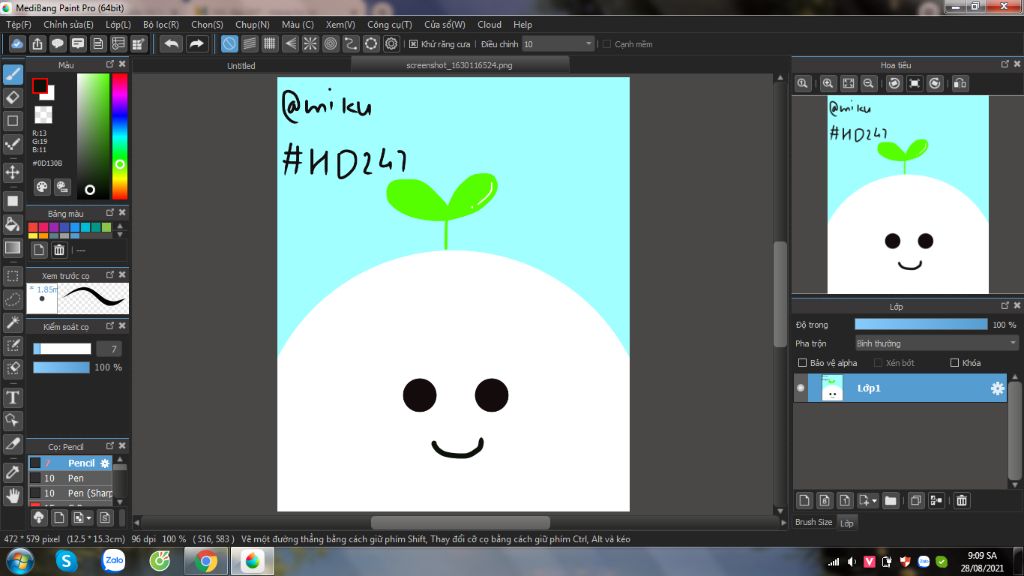Open the Tệp(F) menu

coord(18,24)
